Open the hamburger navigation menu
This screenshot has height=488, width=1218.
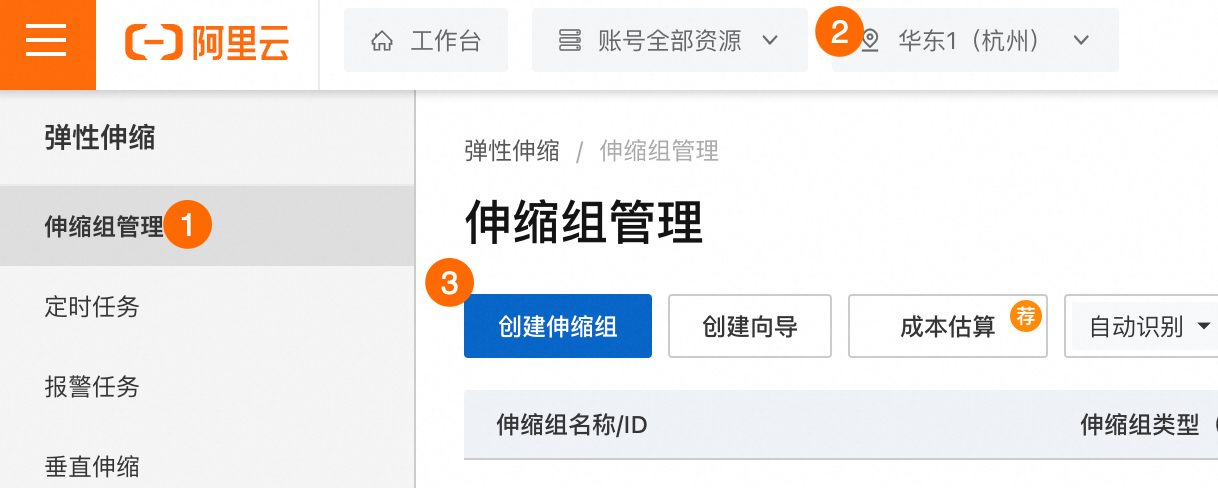point(47,43)
